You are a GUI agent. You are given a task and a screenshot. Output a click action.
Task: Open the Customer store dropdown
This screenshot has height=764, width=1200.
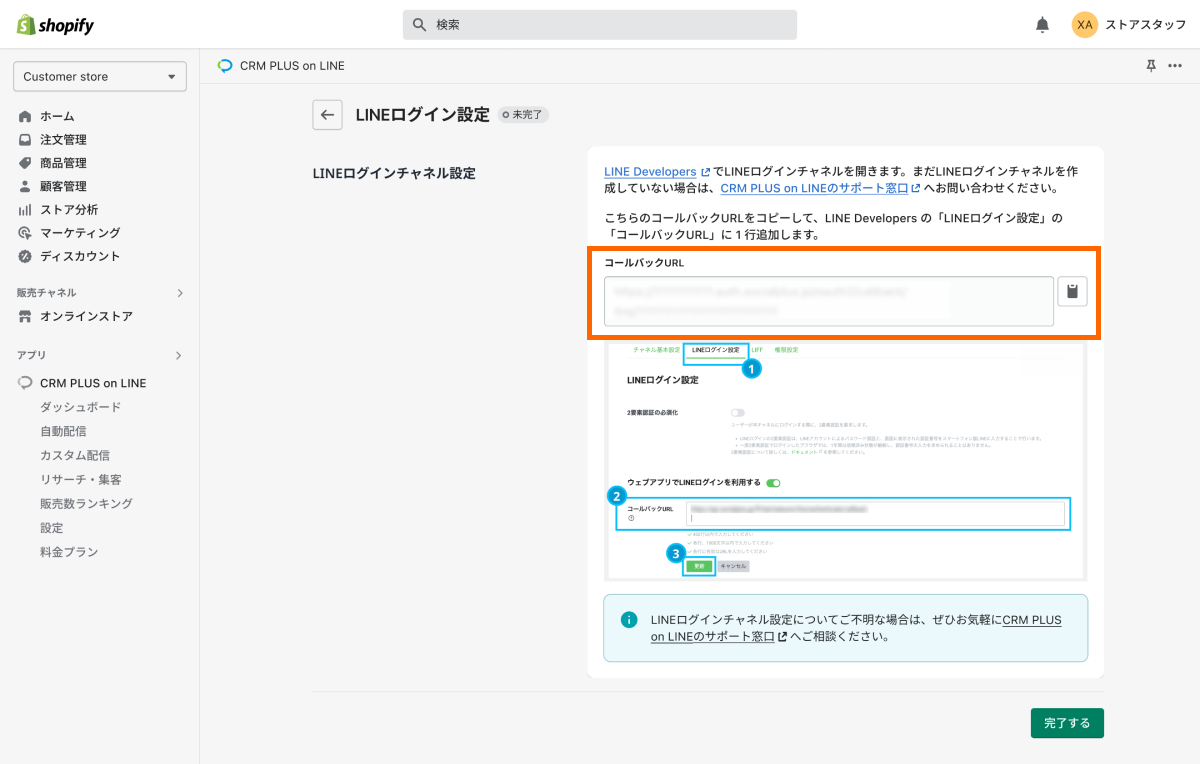pyautogui.click(x=100, y=77)
